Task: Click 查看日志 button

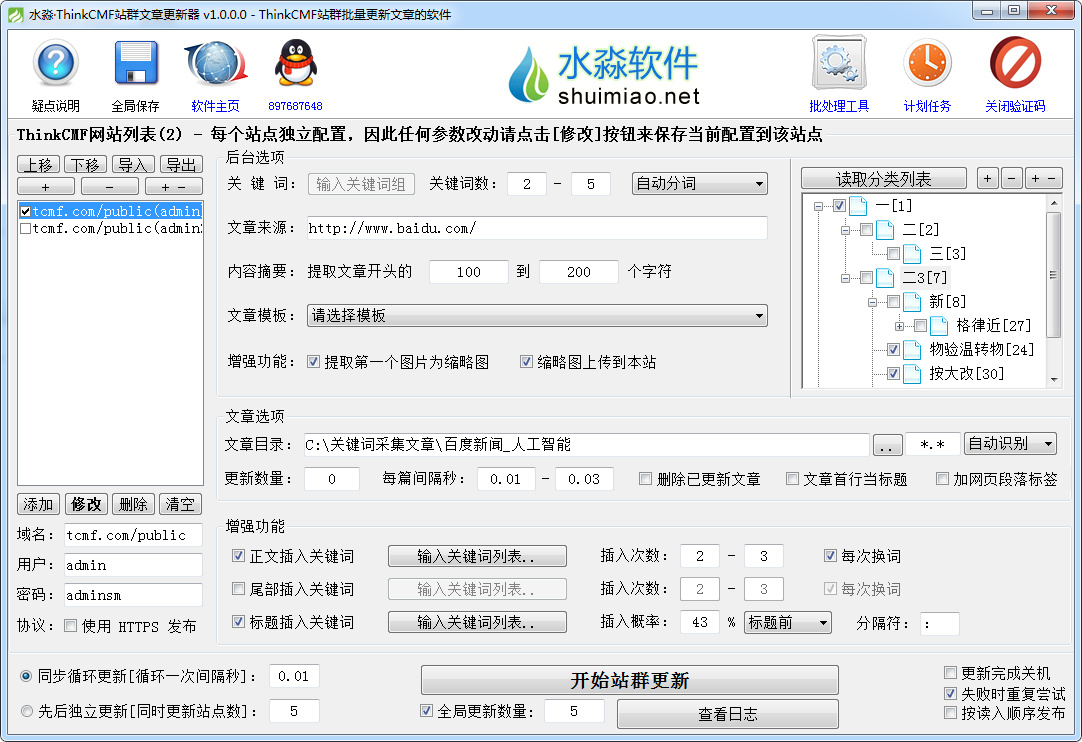Action: (727, 714)
